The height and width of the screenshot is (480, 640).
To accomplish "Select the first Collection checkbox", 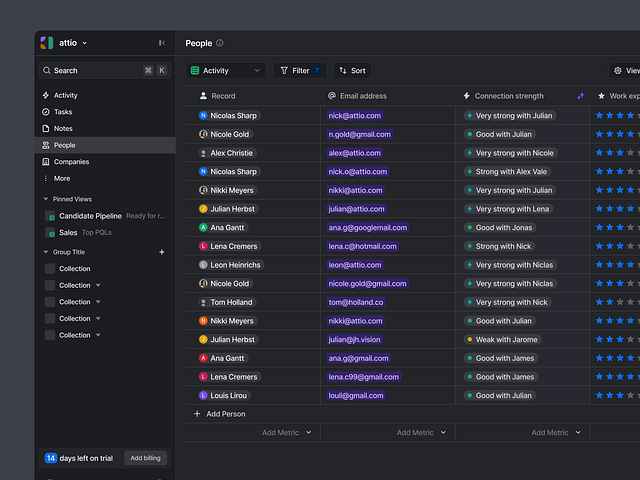I will click(50, 268).
